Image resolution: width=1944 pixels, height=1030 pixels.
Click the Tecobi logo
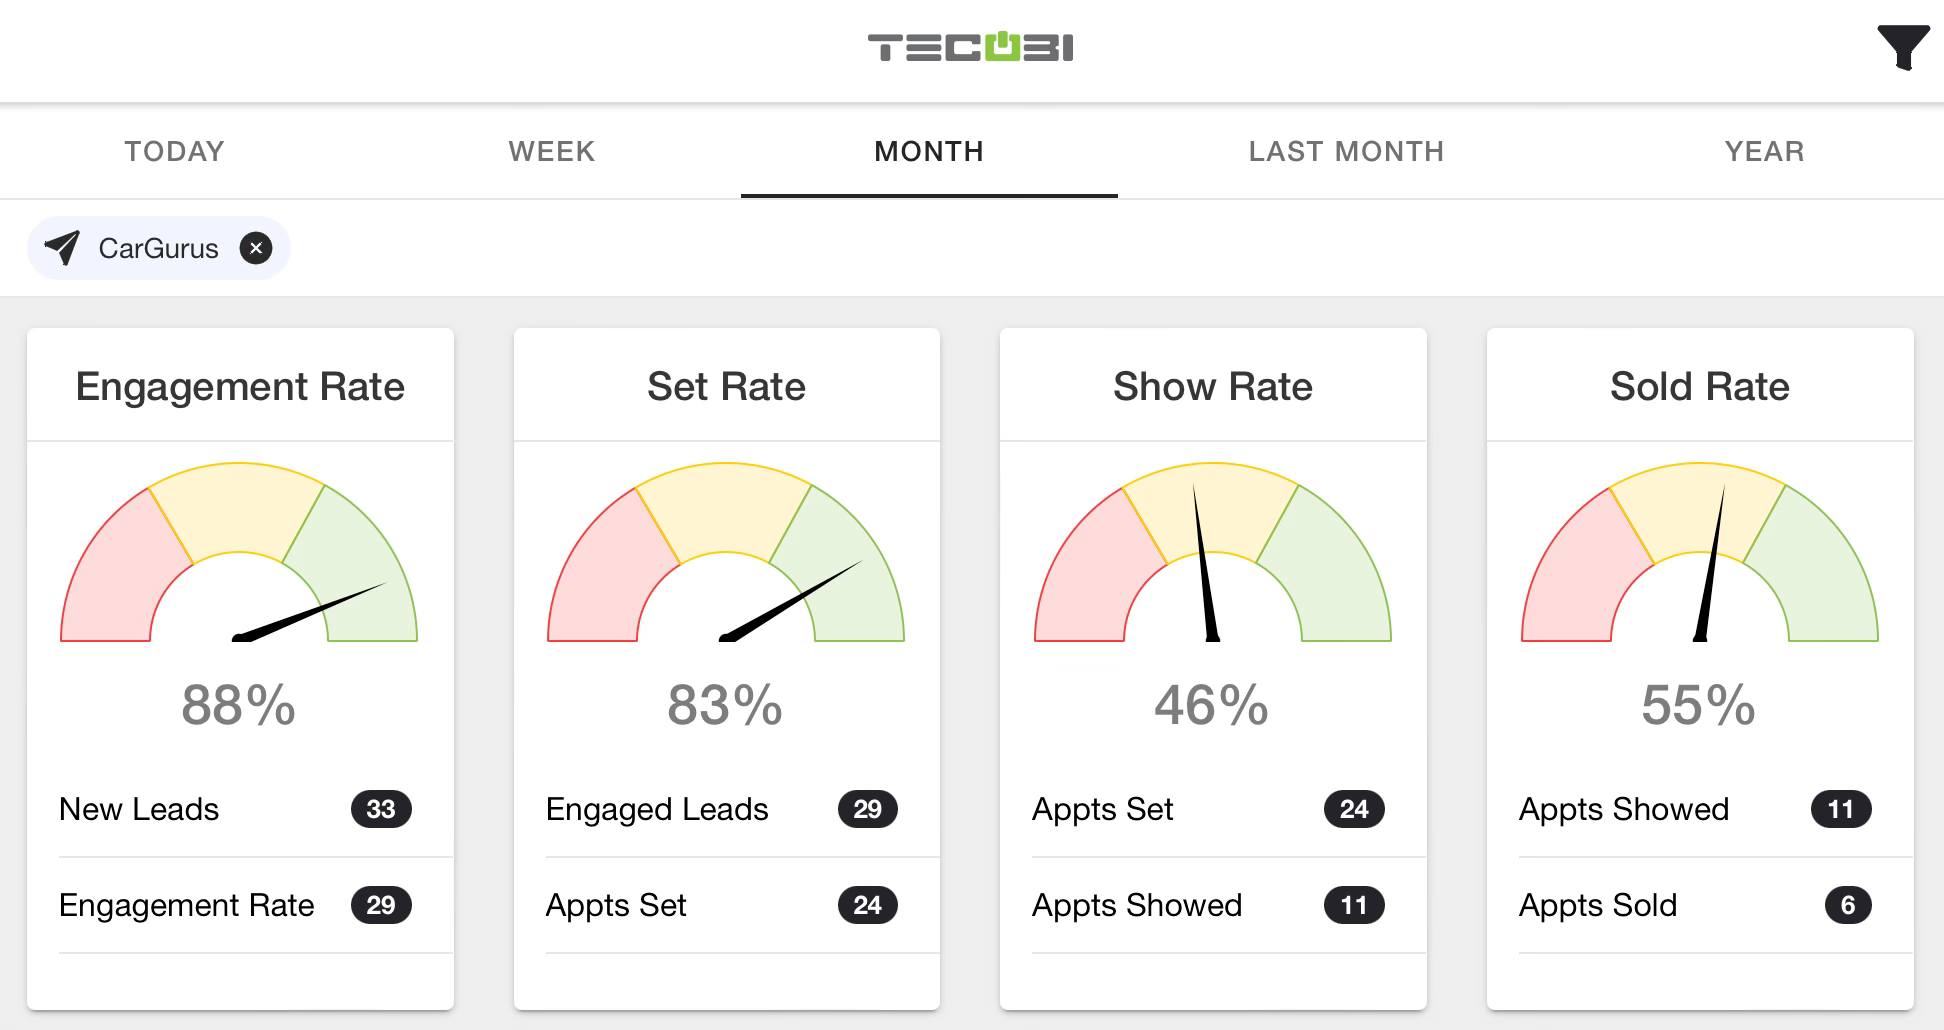click(x=970, y=48)
